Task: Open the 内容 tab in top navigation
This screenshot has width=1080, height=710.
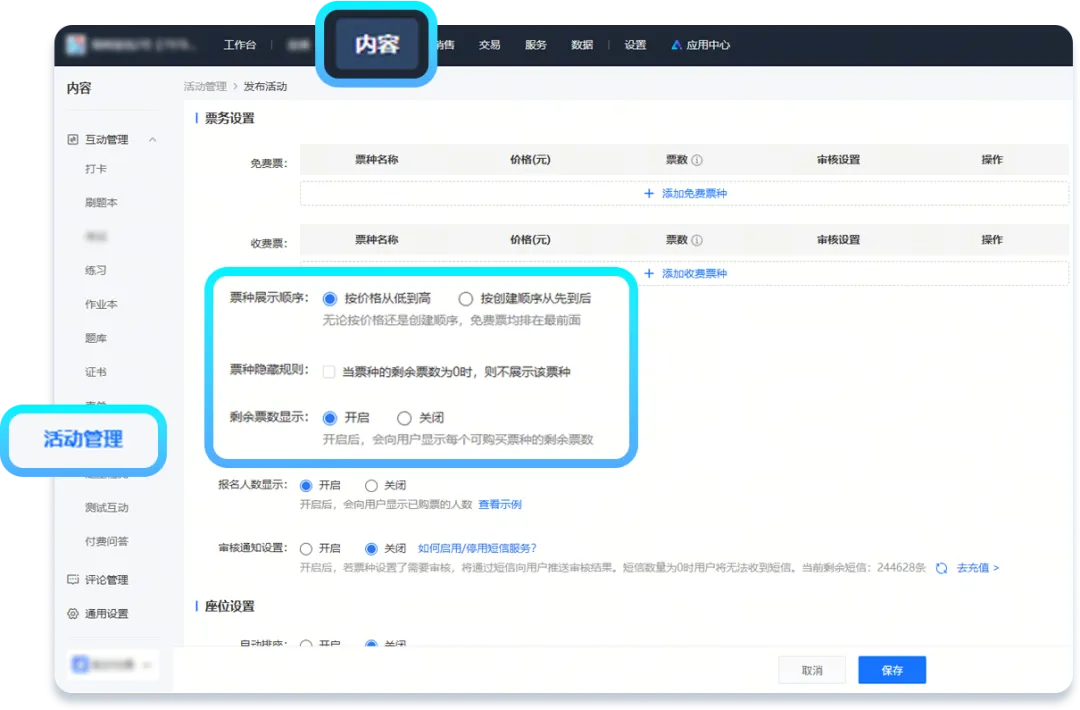Action: (377, 45)
